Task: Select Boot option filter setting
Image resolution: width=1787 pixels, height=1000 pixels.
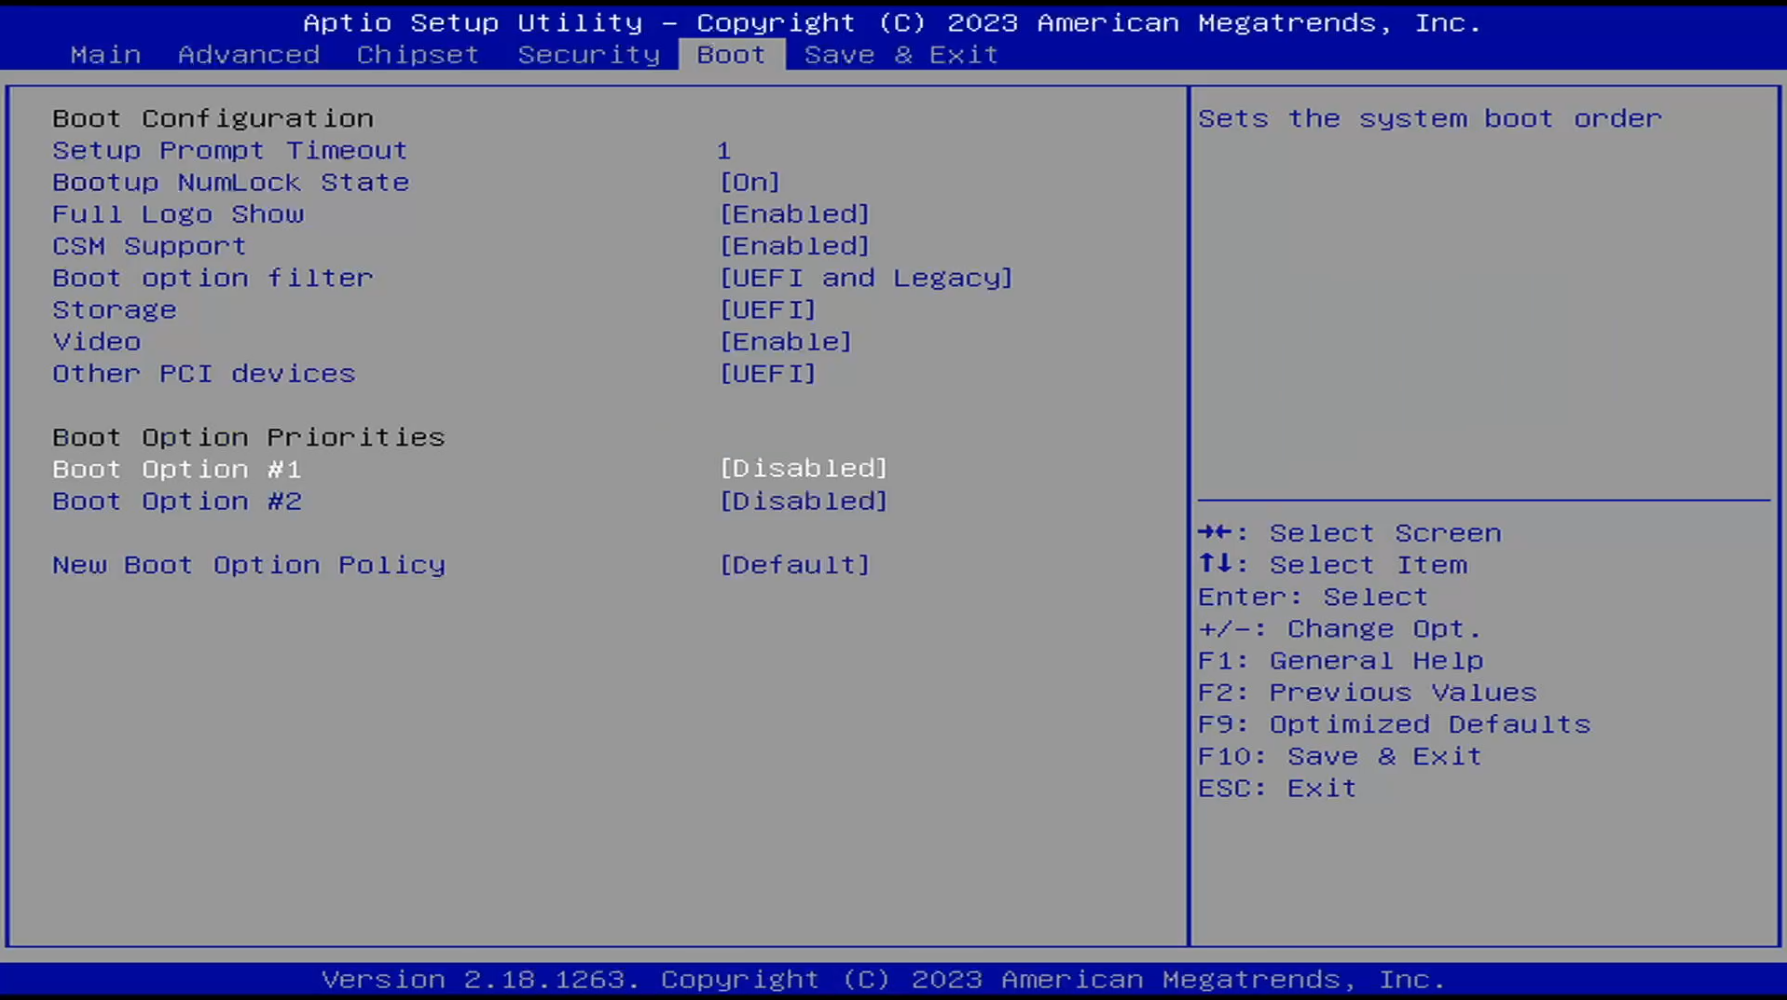Action: click(213, 279)
